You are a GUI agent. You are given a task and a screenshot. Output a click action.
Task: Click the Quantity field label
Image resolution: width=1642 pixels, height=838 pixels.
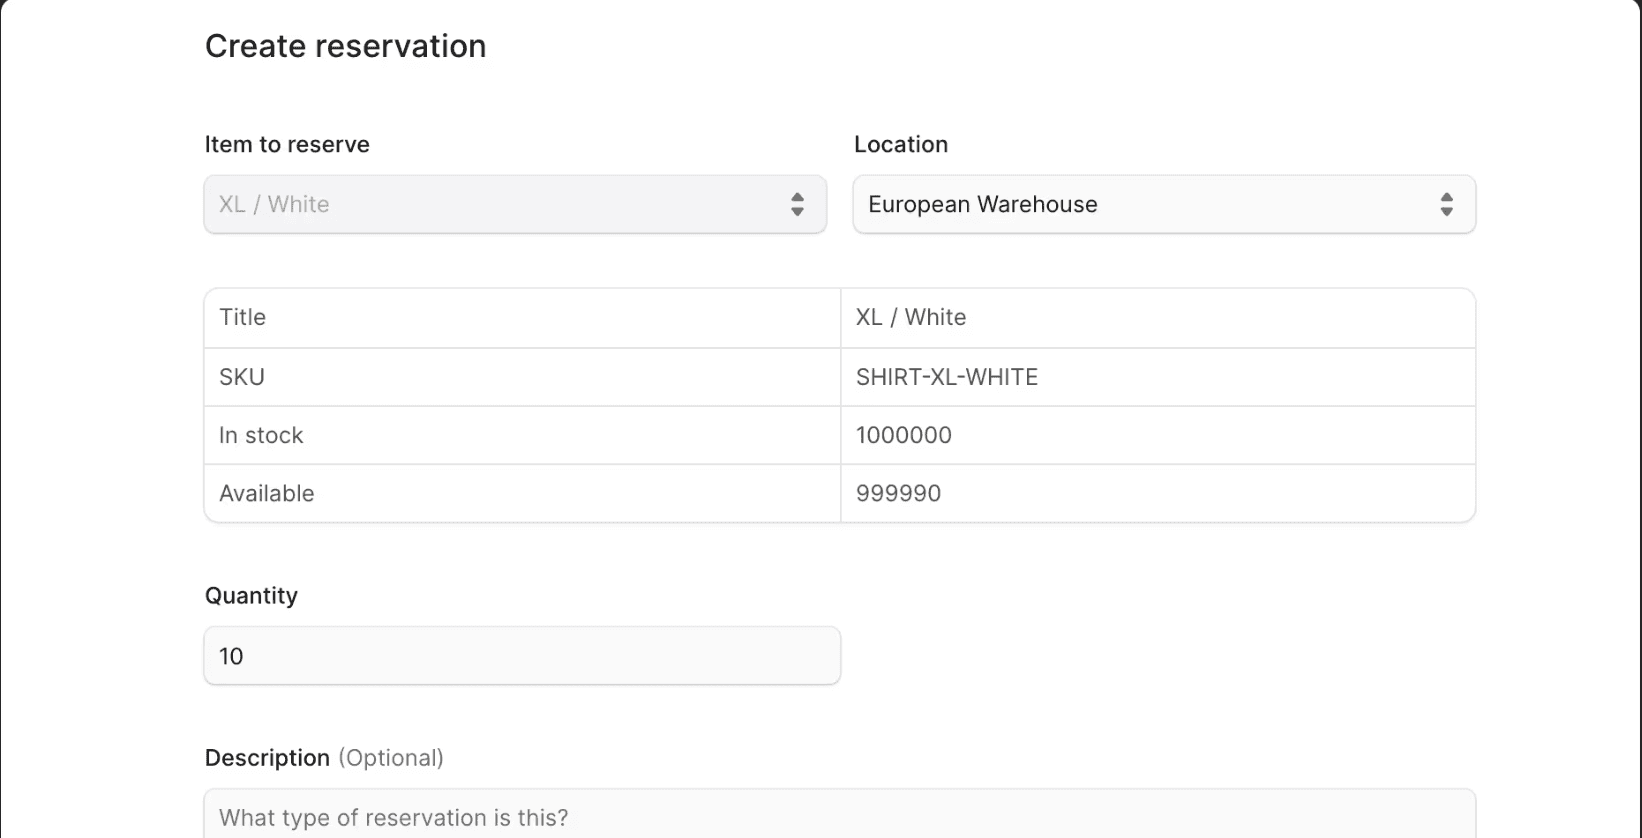251,595
